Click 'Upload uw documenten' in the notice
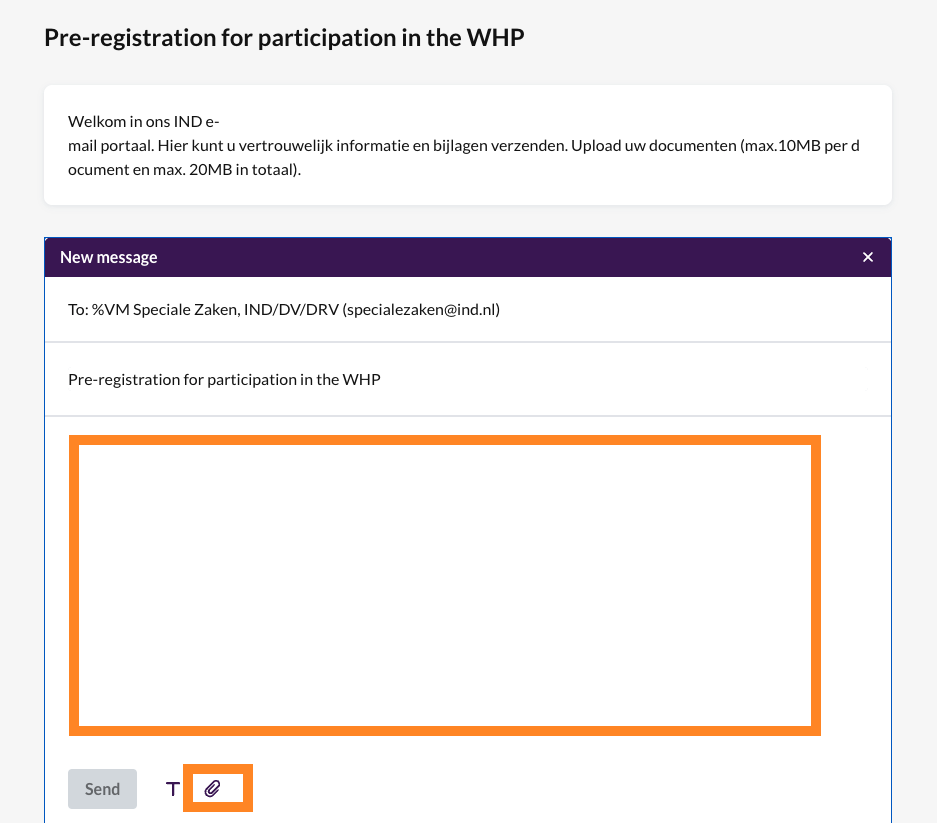Viewport: 937px width, 823px height. click(654, 145)
